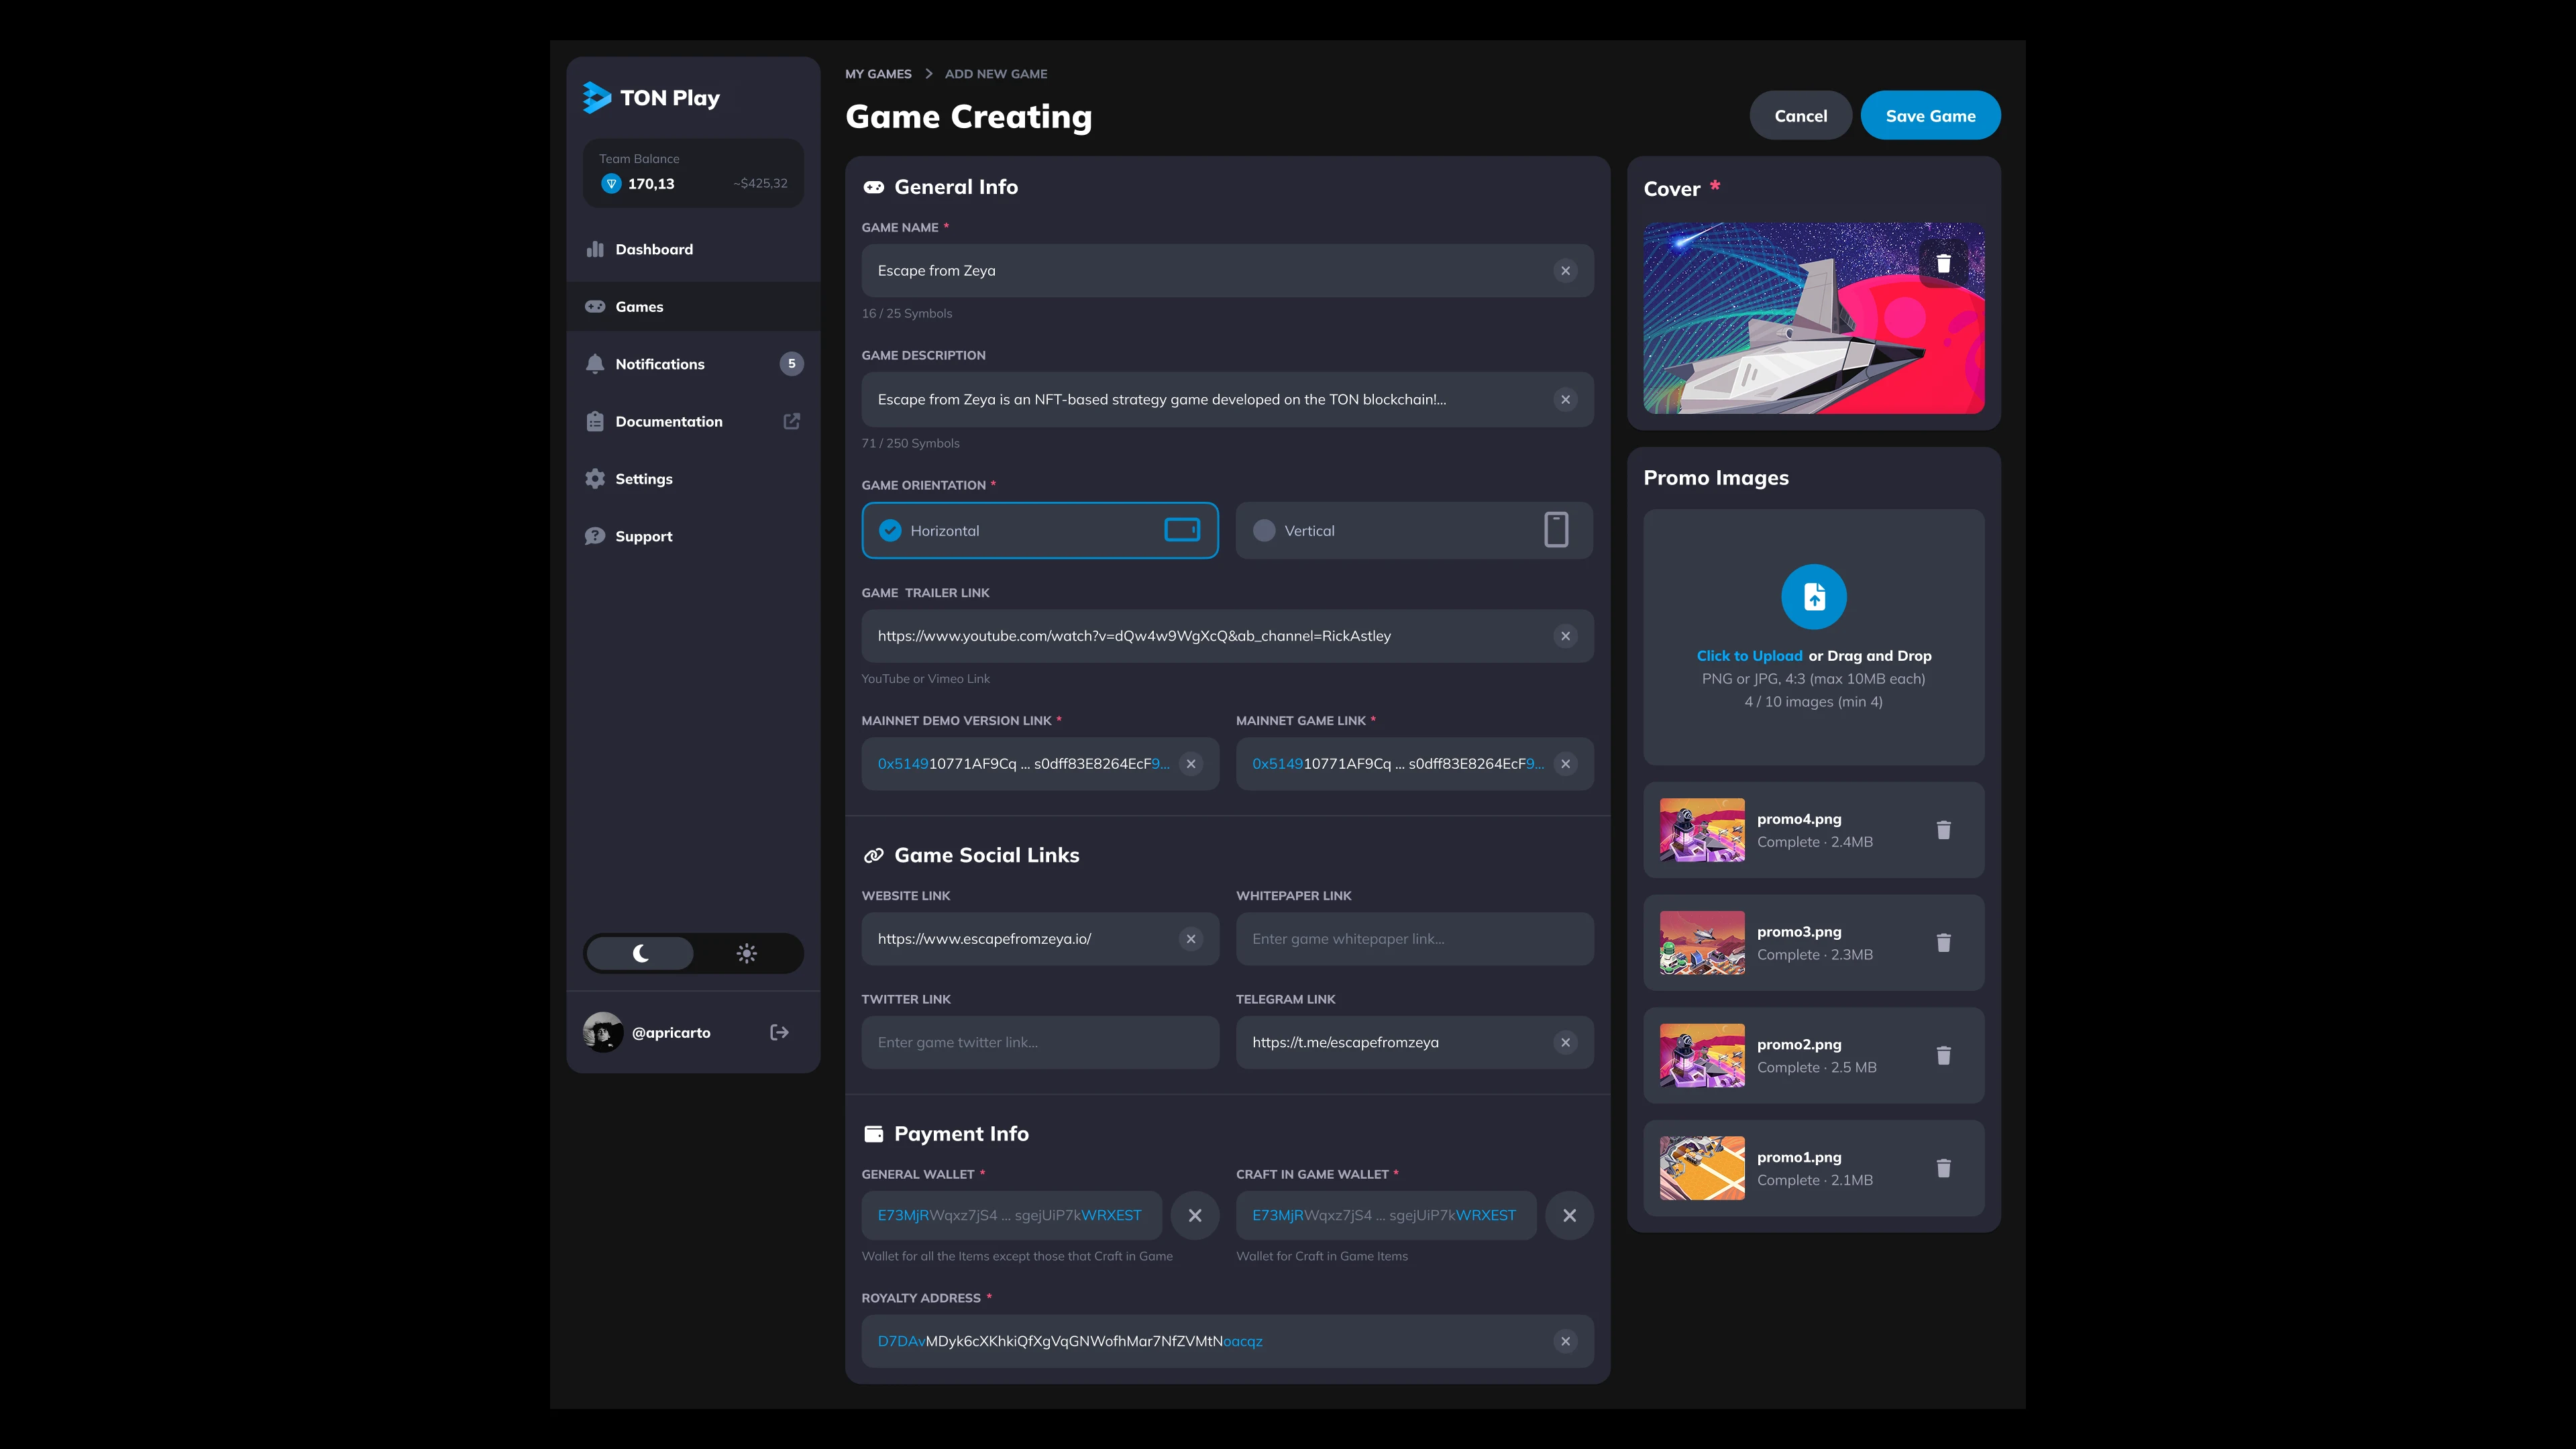Switch to dark mode moon toggle
The width and height of the screenshot is (2576, 1449).
pyautogui.click(x=640, y=953)
